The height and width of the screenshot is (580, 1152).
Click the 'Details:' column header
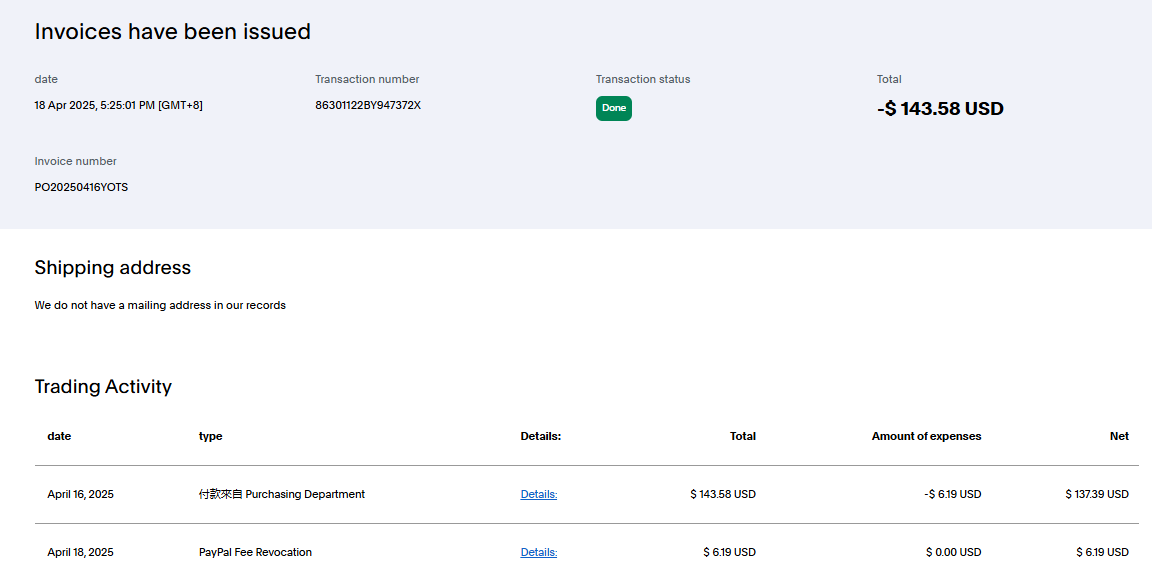coord(540,436)
